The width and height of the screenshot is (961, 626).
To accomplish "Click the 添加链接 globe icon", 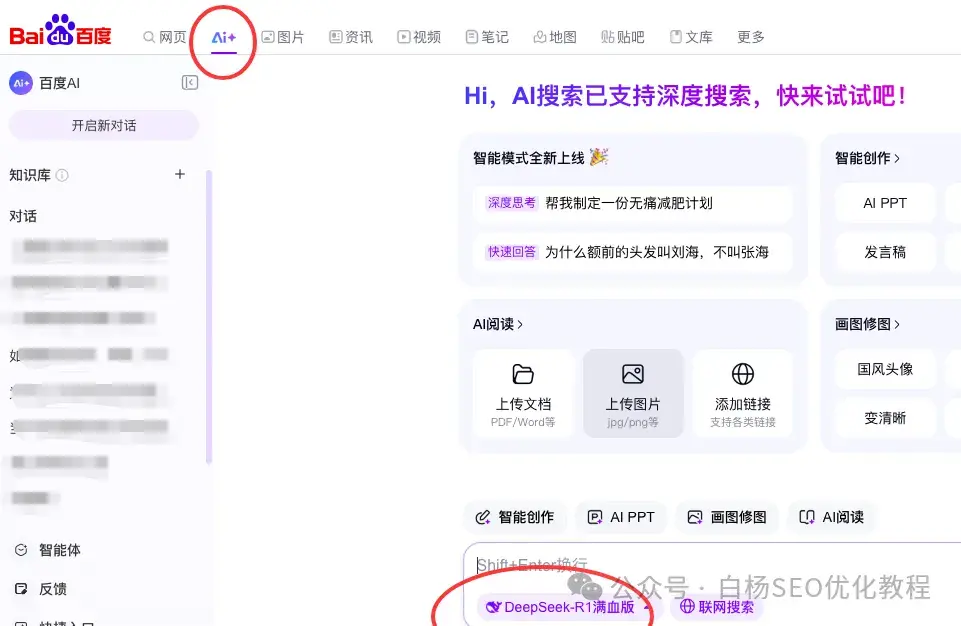I will click(743, 374).
